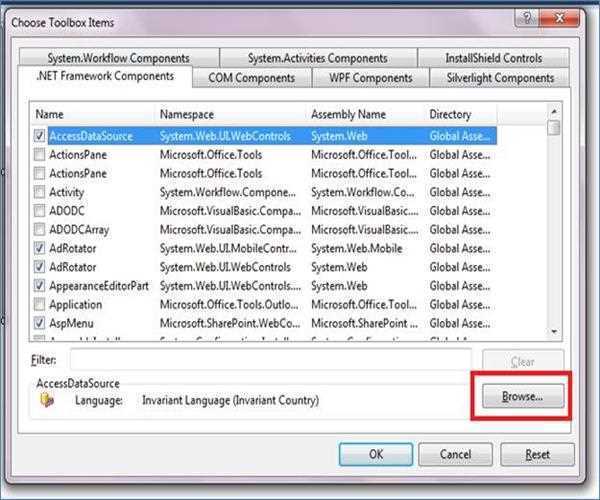Click the Browse... button

pyautogui.click(x=521, y=397)
